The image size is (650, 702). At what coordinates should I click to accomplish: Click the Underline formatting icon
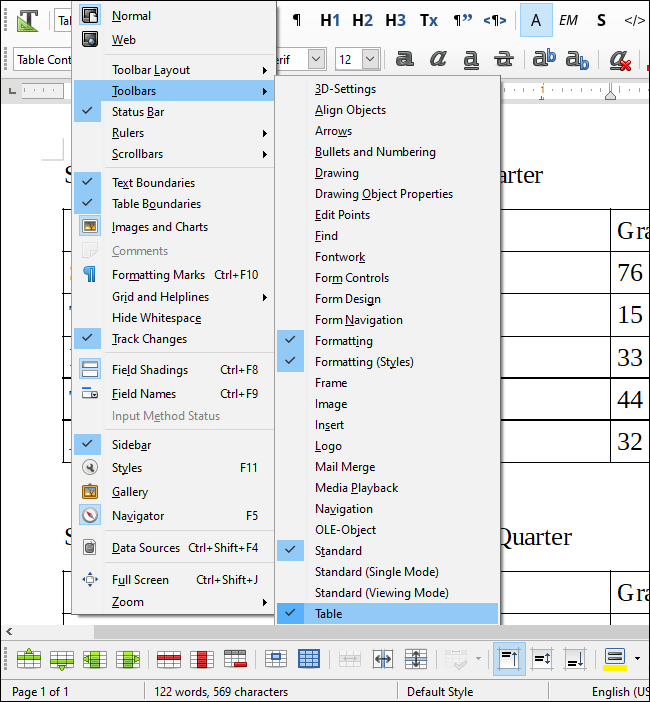[x=471, y=59]
